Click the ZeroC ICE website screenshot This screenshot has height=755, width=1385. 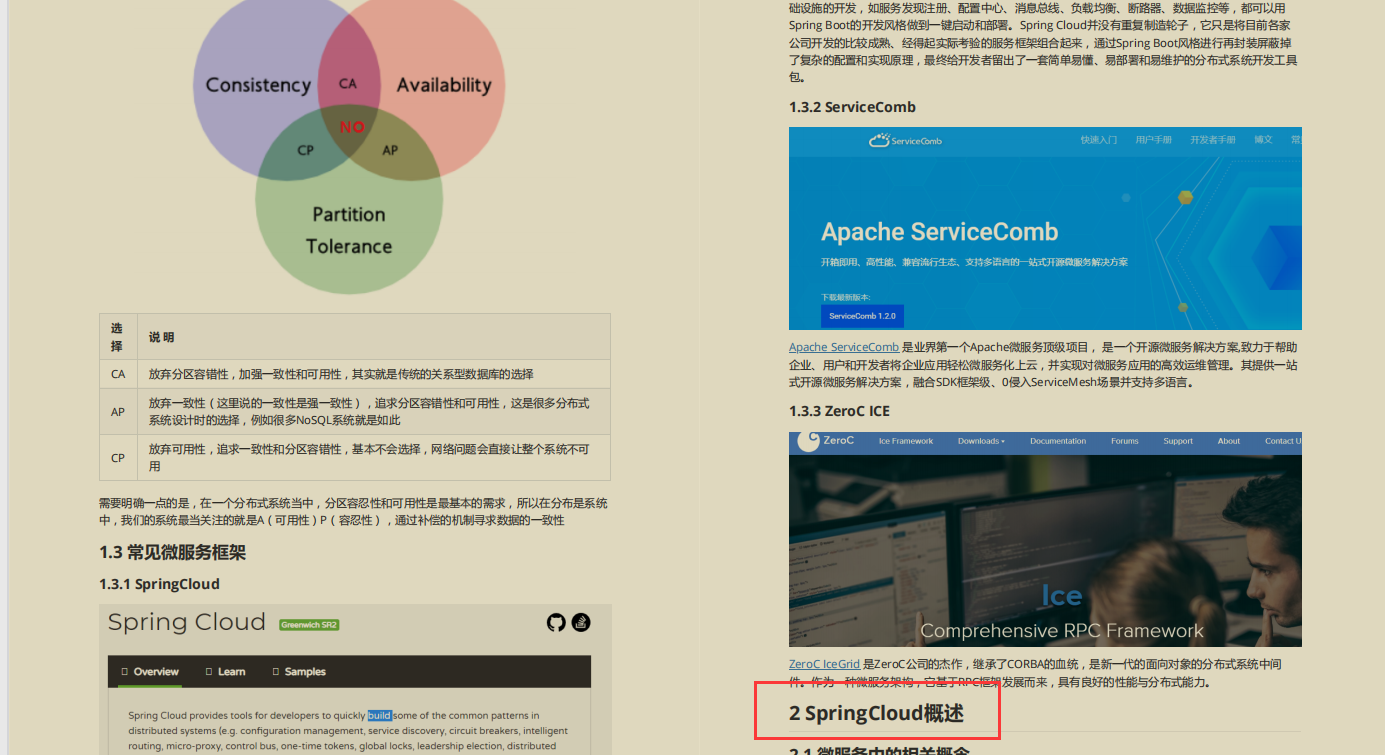click(1045, 539)
